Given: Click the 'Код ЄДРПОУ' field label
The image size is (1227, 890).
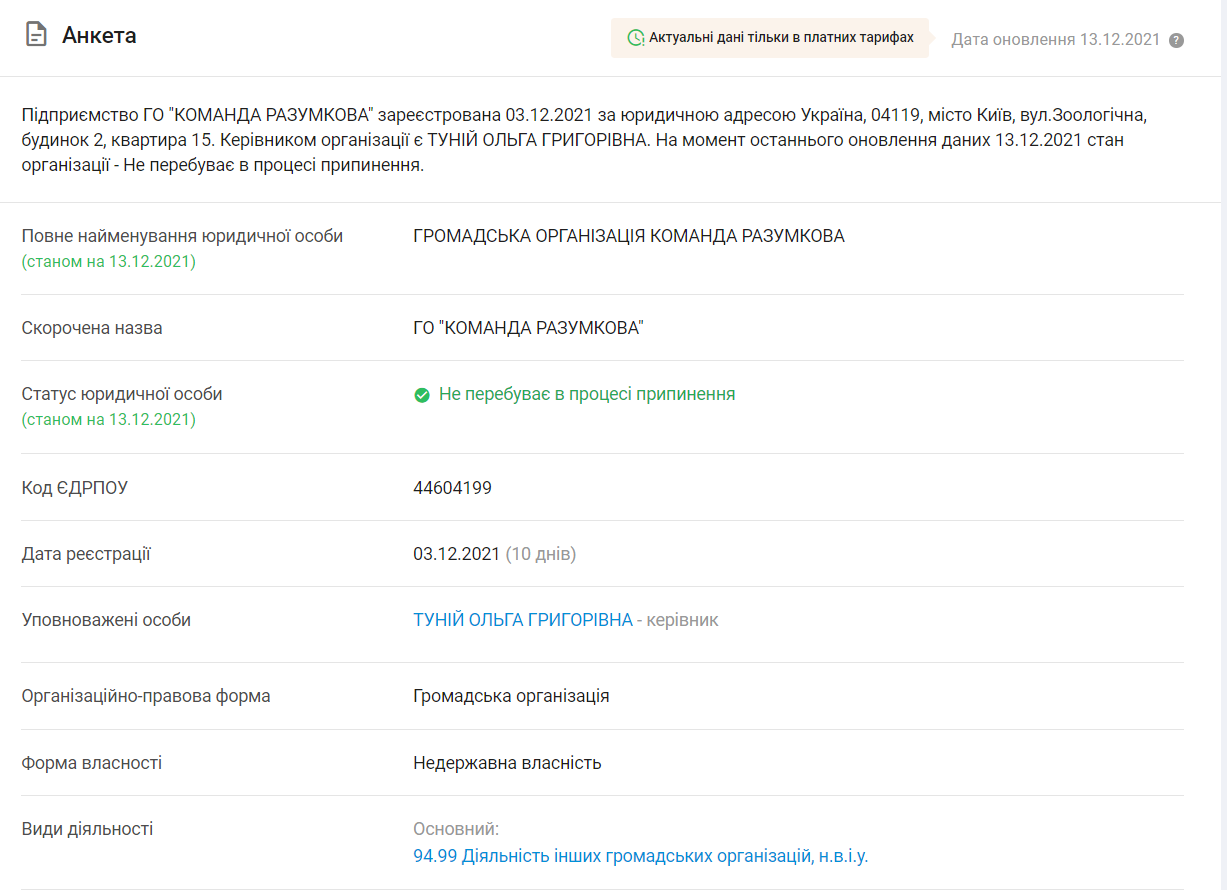Looking at the screenshot, I should tap(75, 488).
